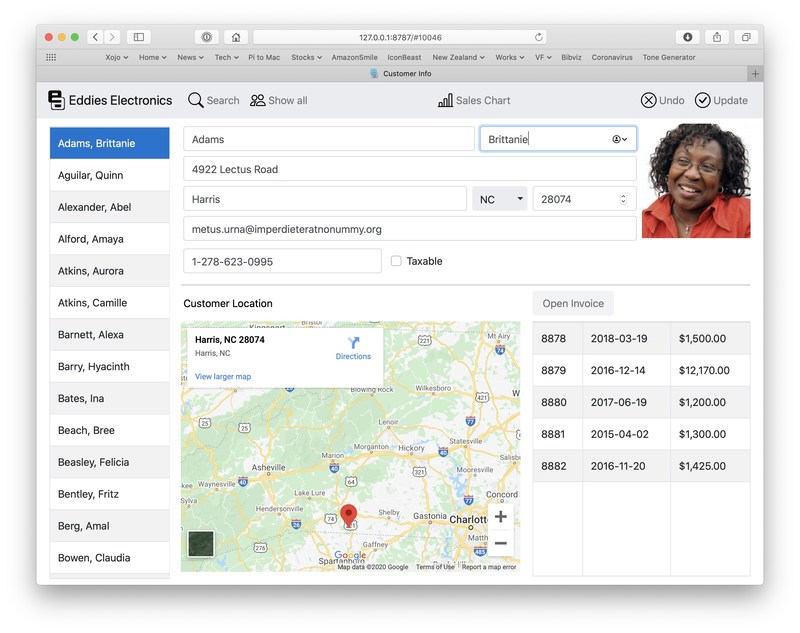Click the Update checkmark icon
Viewport: 800px width, 633px height.
coord(703,100)
